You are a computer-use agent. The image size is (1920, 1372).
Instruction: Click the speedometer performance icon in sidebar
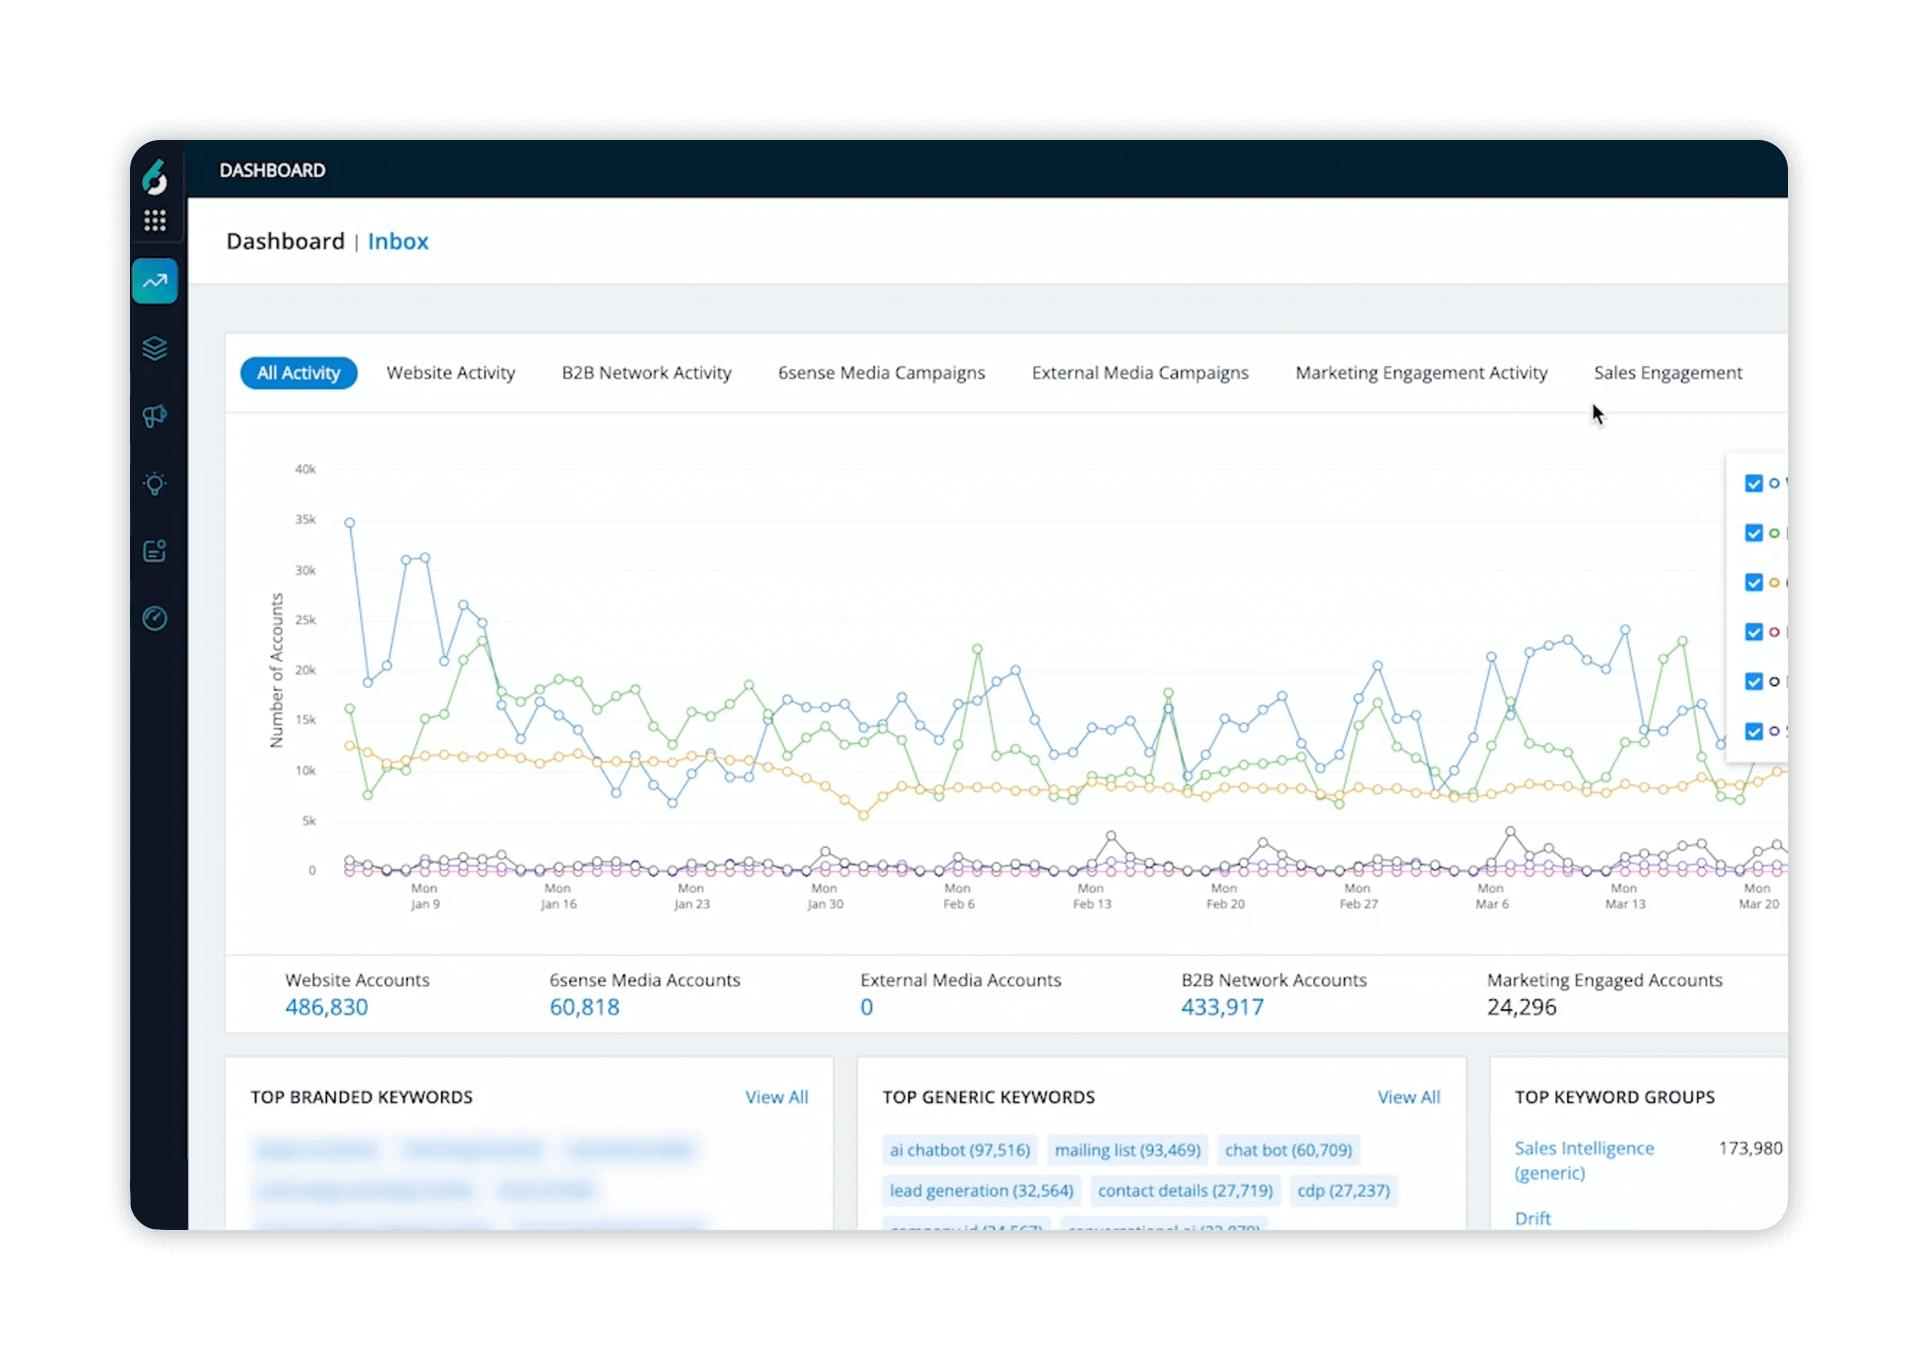click(x=155, y=619)
